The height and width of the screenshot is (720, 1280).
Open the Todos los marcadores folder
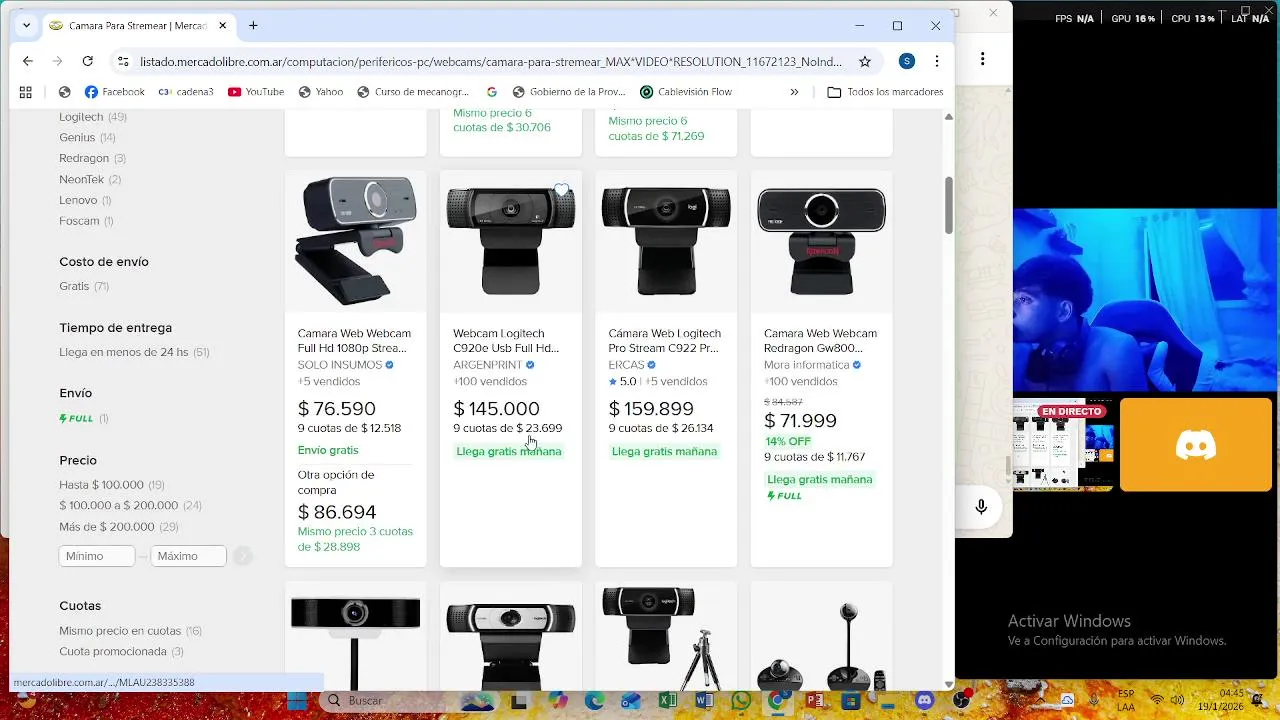pos(885,92)
